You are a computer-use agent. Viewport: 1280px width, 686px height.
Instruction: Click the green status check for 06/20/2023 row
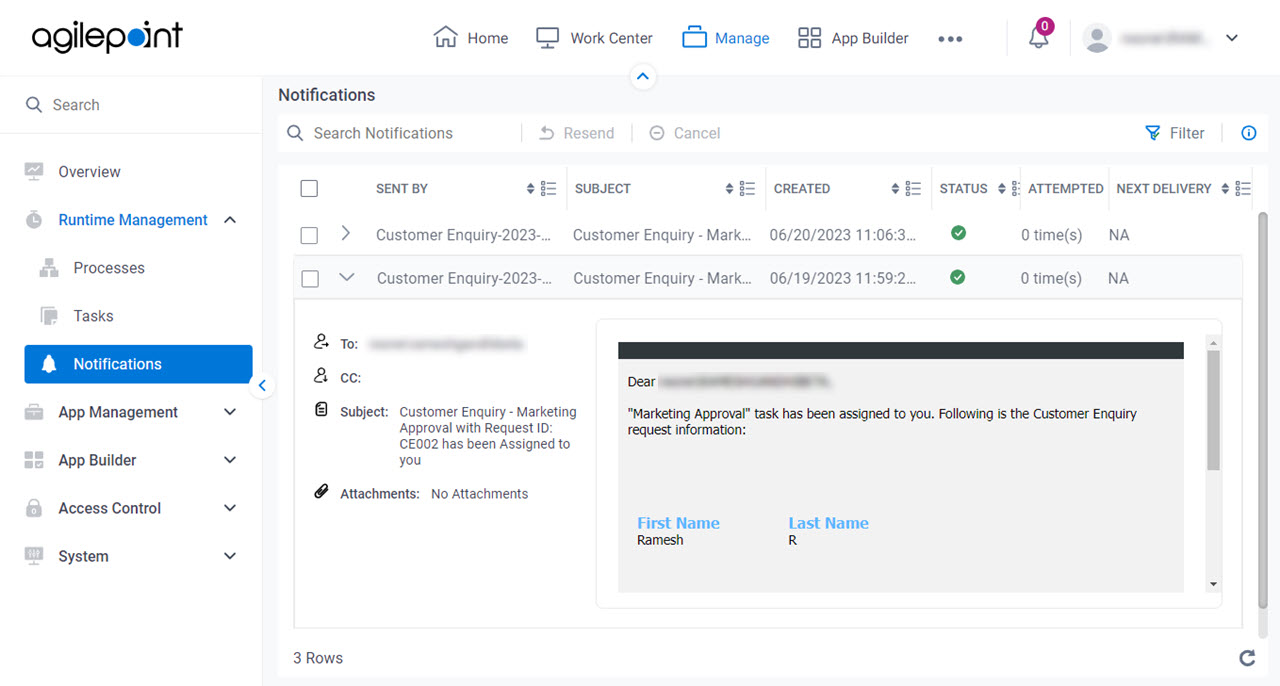coord(958,233)
